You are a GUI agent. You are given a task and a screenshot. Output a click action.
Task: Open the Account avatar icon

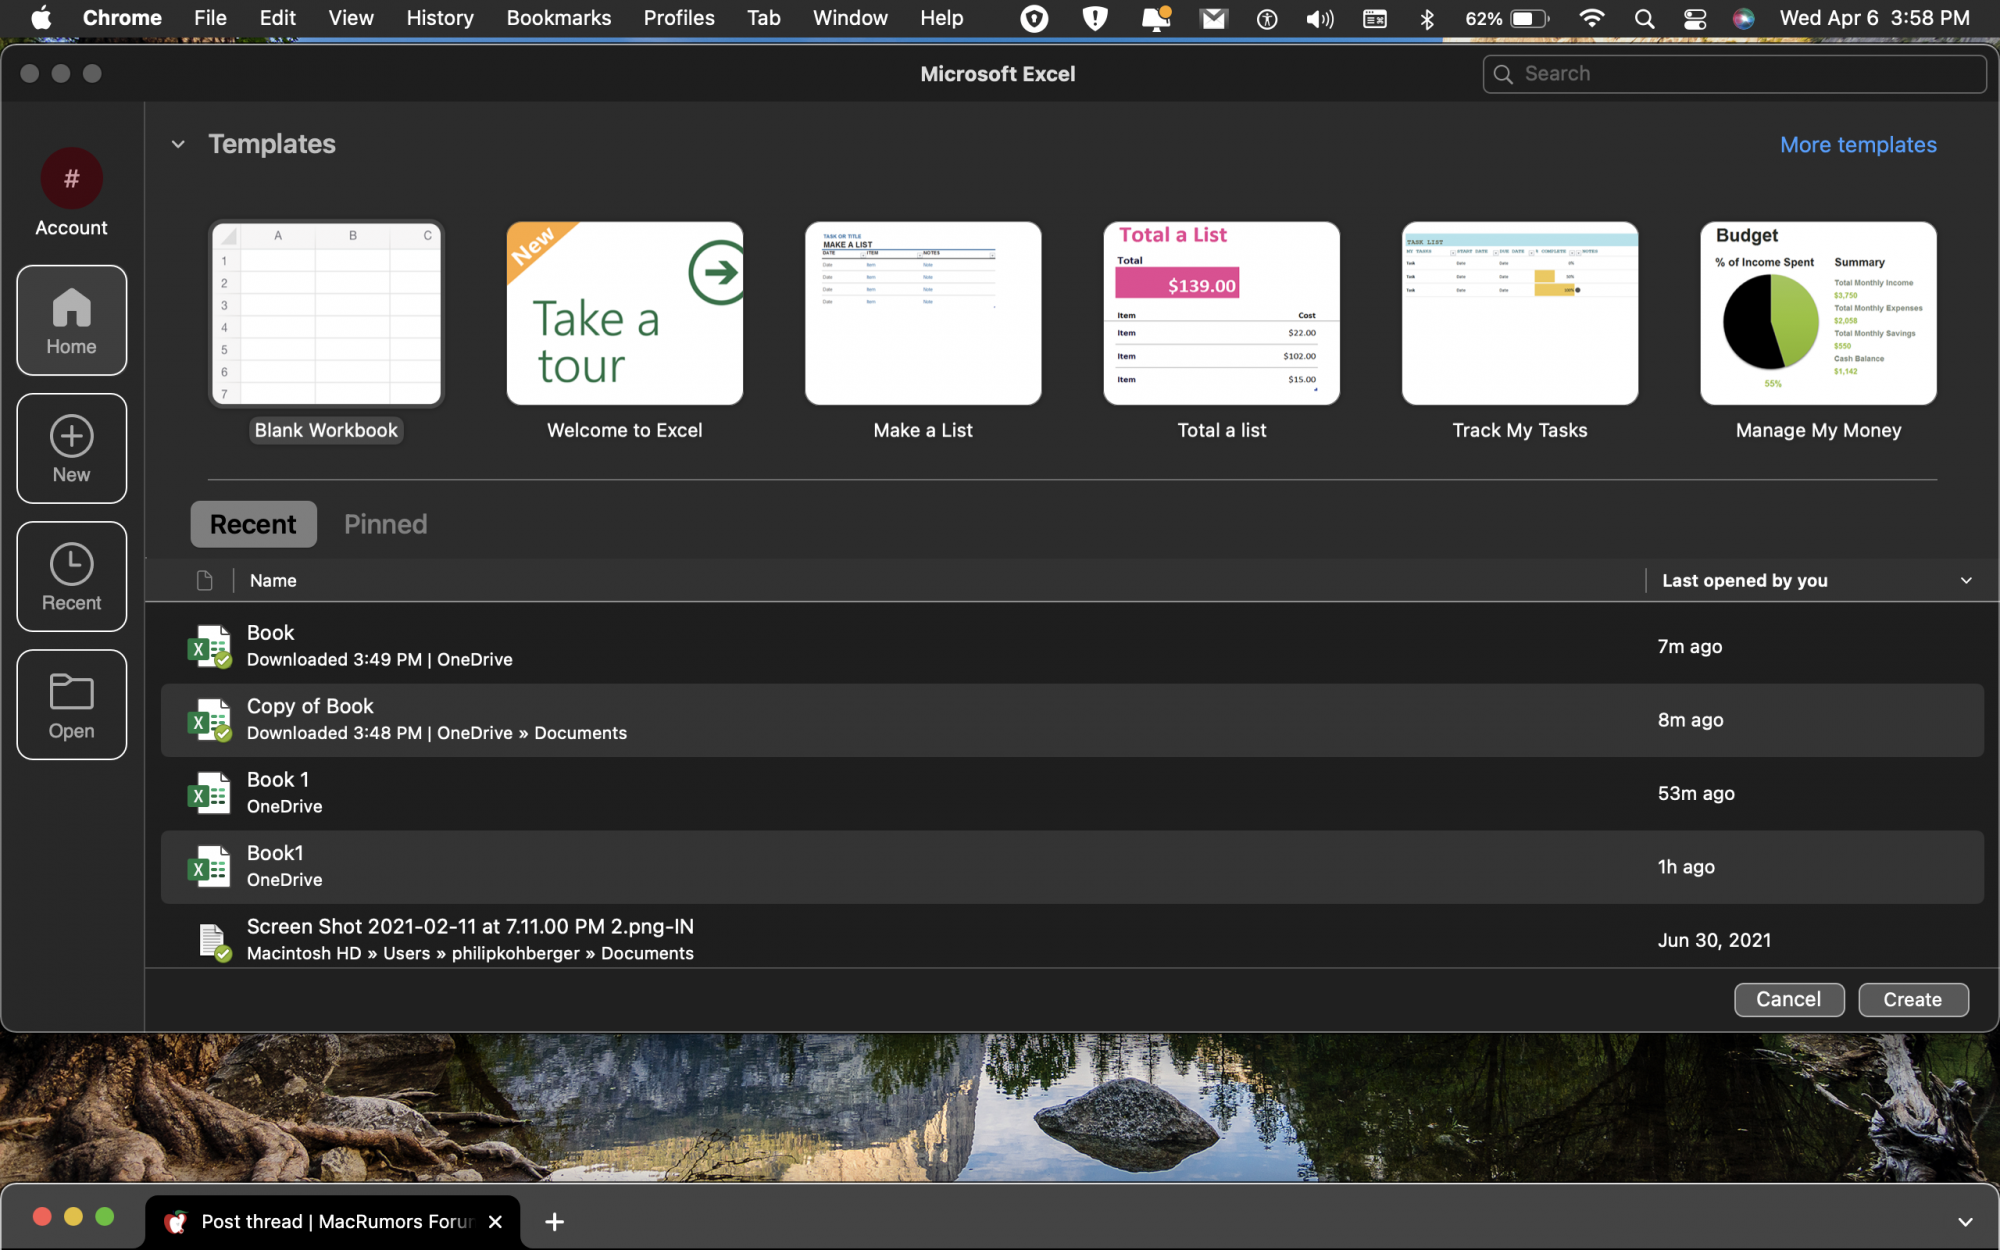pyautogui.click(x=71, y=179)
